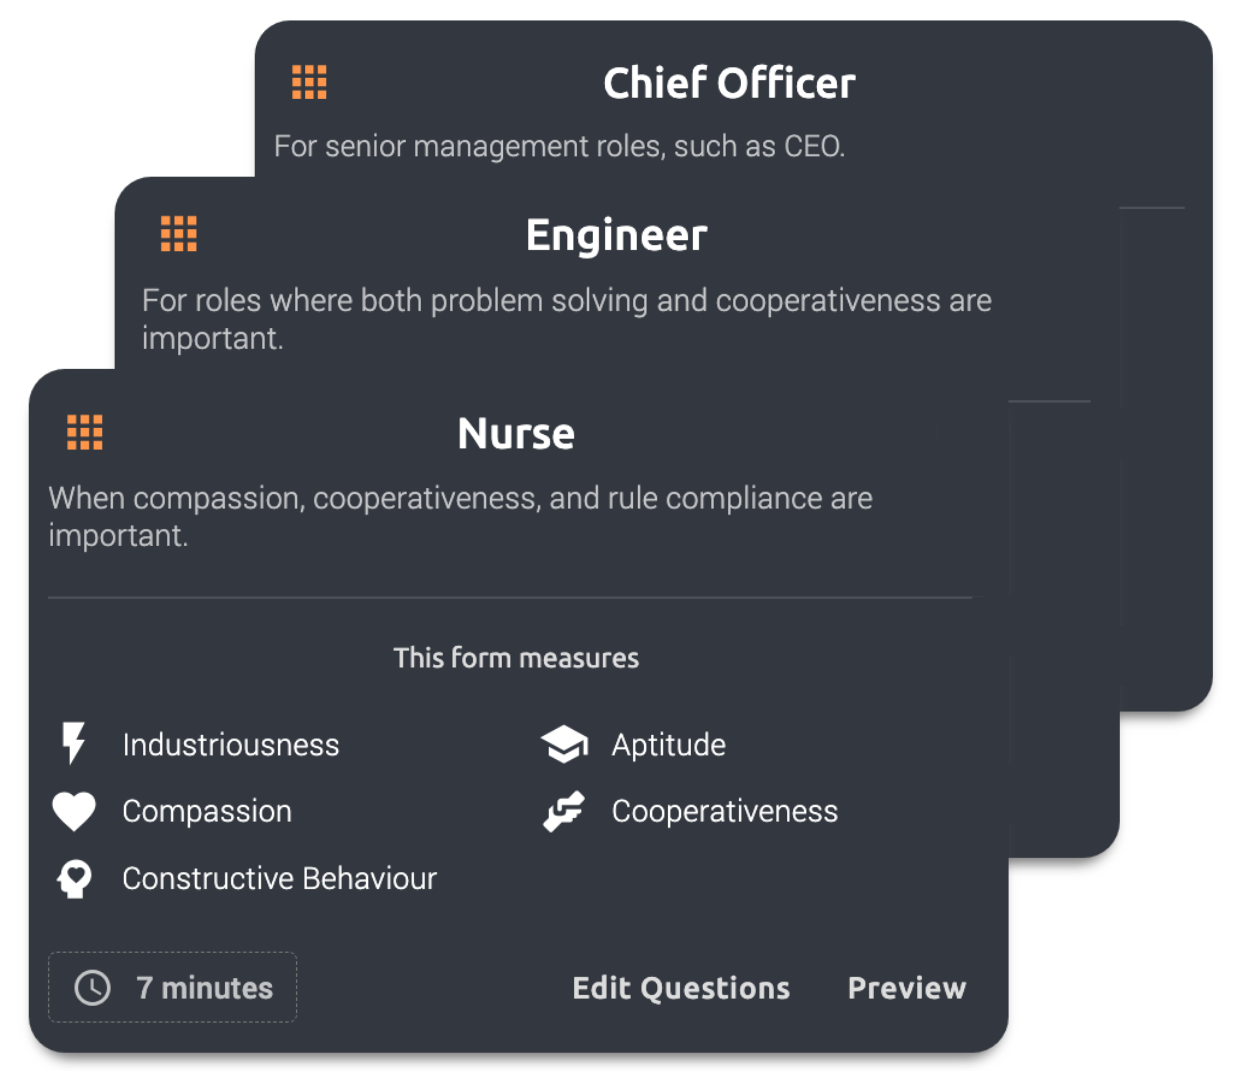Click the grid icon on Engineer card
The width and height of the screenshot is (1245, 1071).
click(179, 234)
